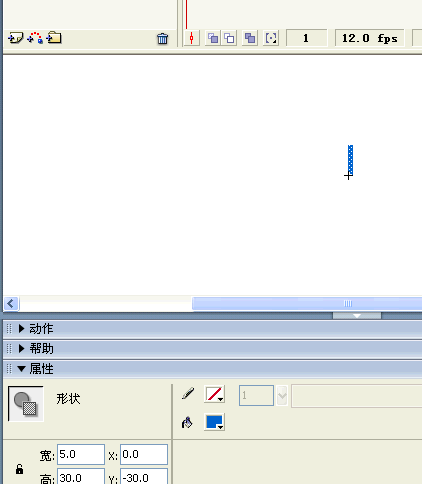Delete layer with trash can icon
Screen dimensions: 422x484
tap(162, 39)
